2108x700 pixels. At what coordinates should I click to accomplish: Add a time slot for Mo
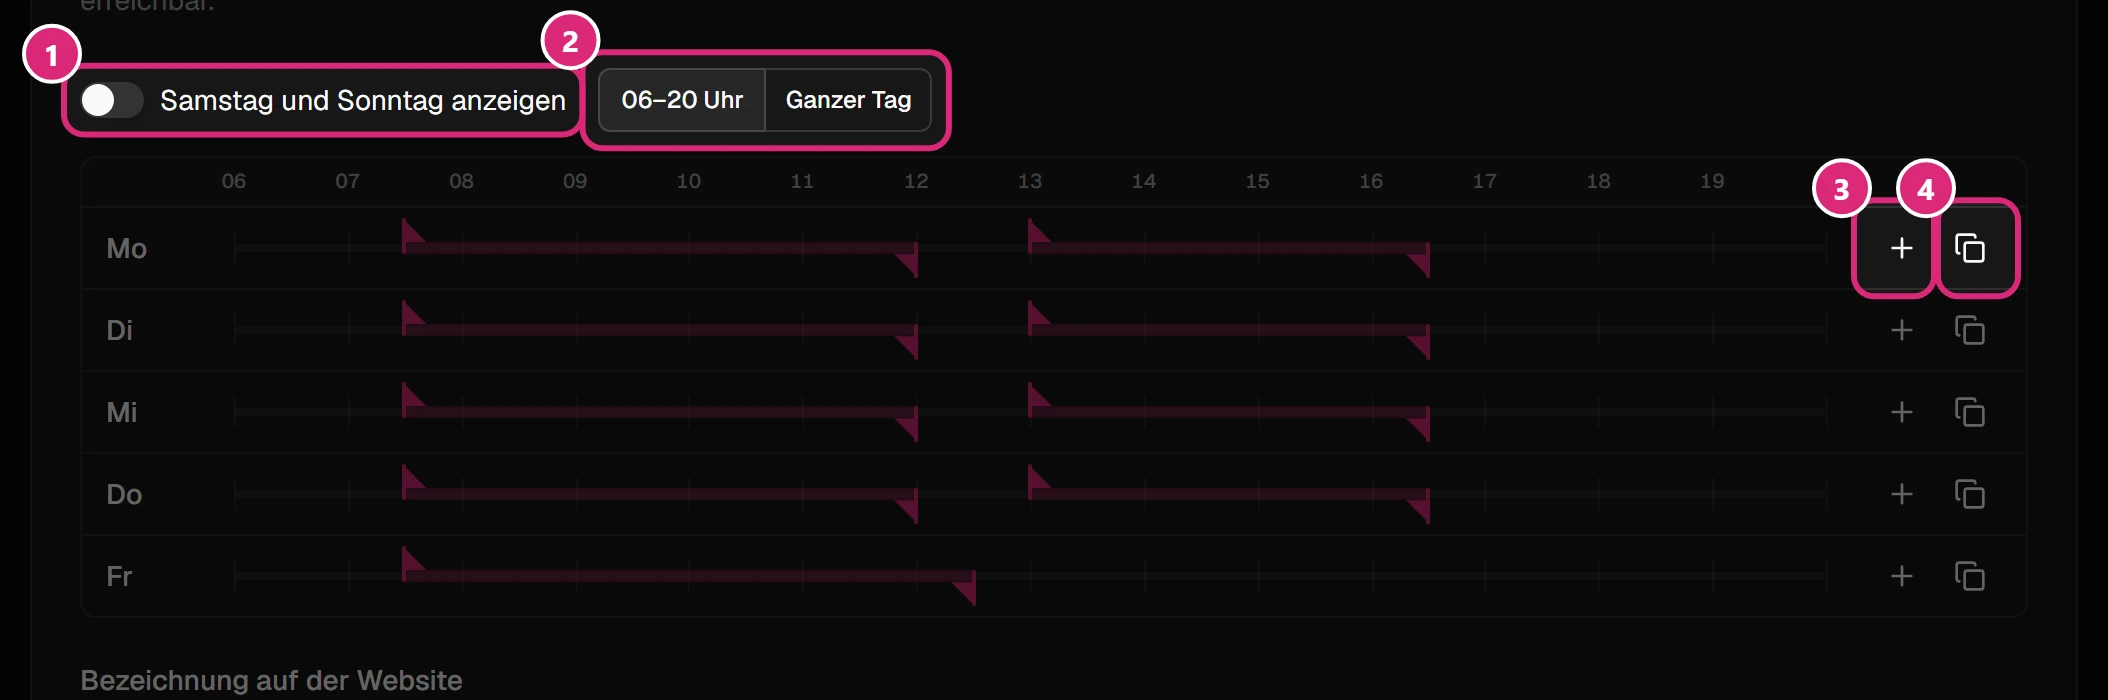1901,248
